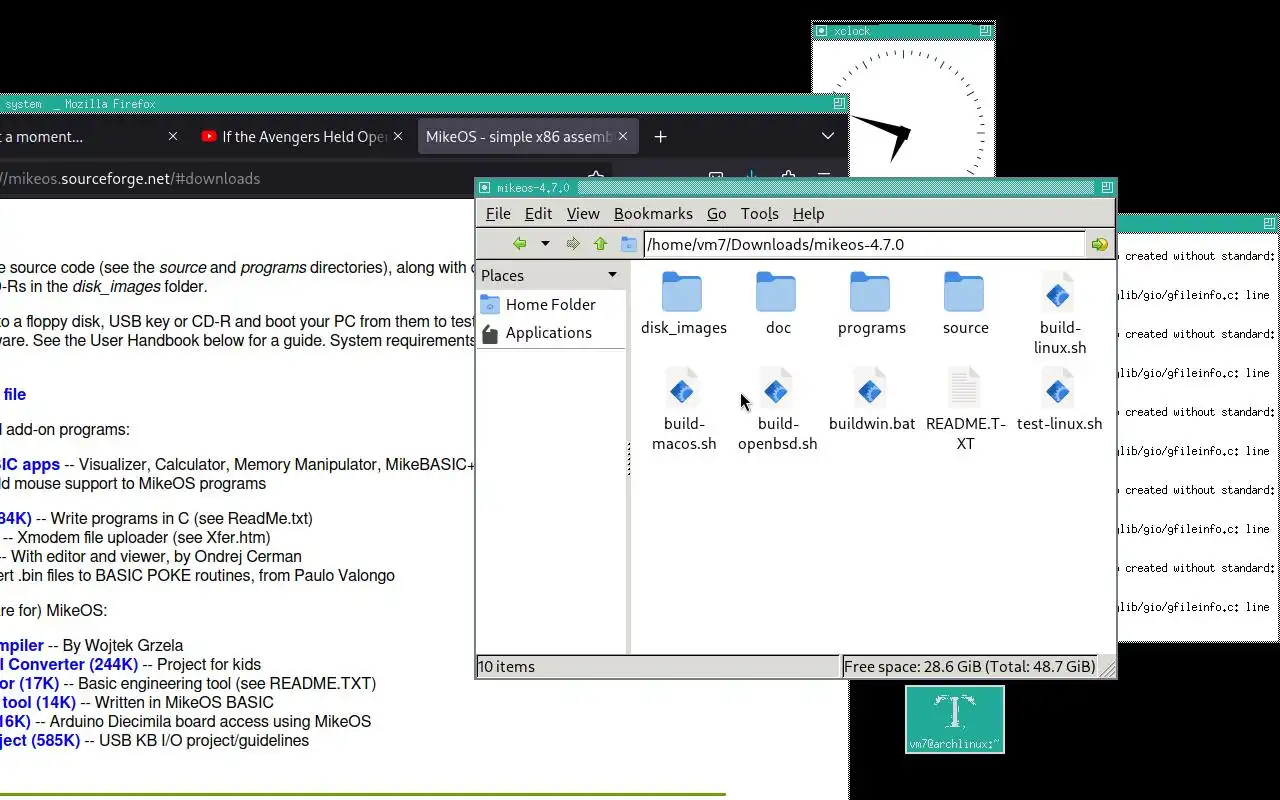The image size is (1280, 800).
Task: Click the terminal window text behind file manager
Action: pos(1198,432)
